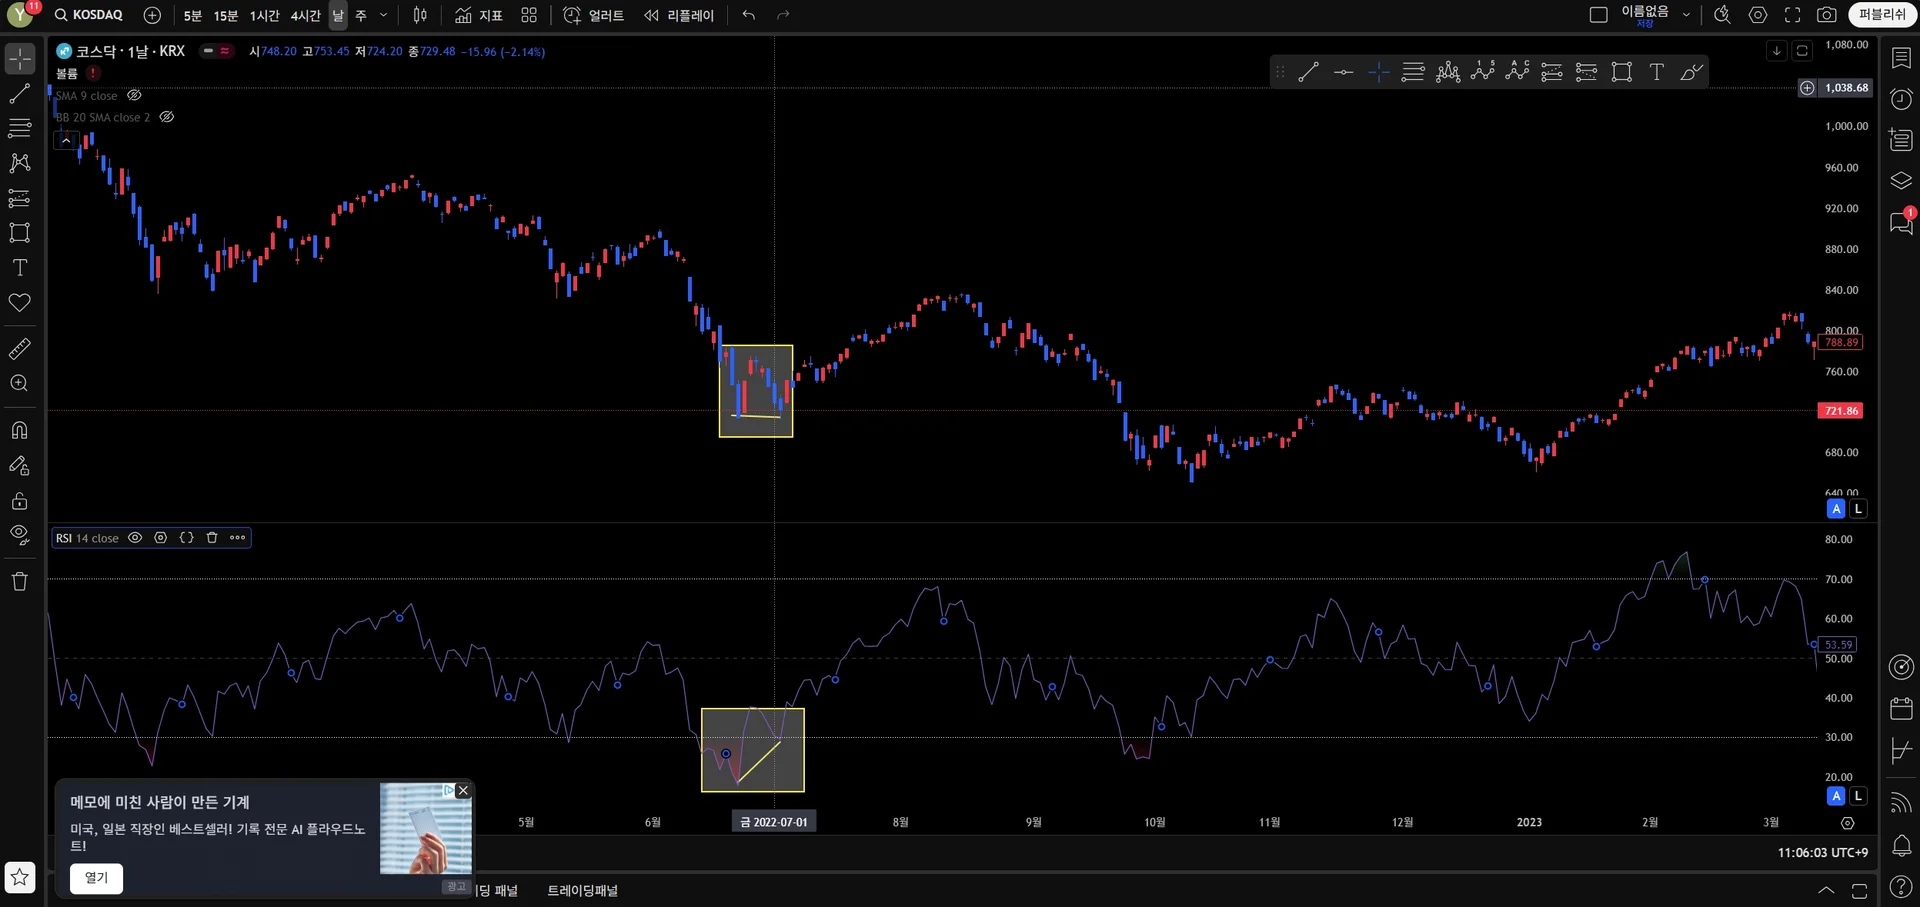Open the watchlist panel in right sidebar
Image resolution: width=1920 pixels, height=907 pixels.
coord(1901,59)
